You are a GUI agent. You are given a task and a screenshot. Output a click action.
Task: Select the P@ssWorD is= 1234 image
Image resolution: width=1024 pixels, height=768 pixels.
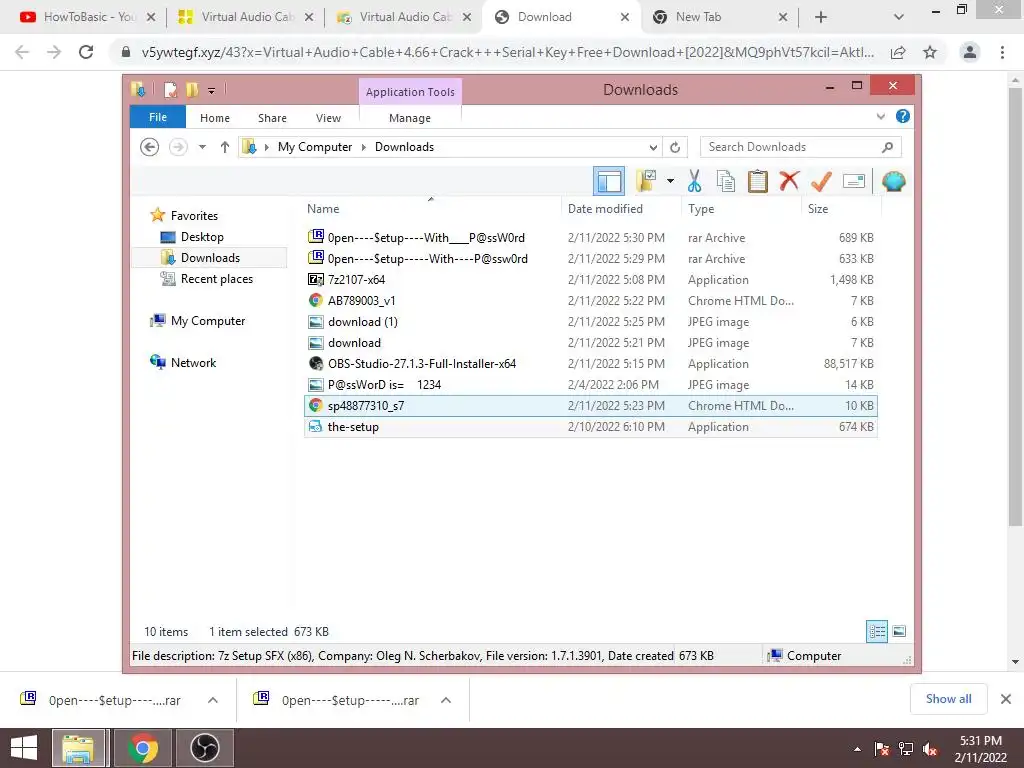591,385
